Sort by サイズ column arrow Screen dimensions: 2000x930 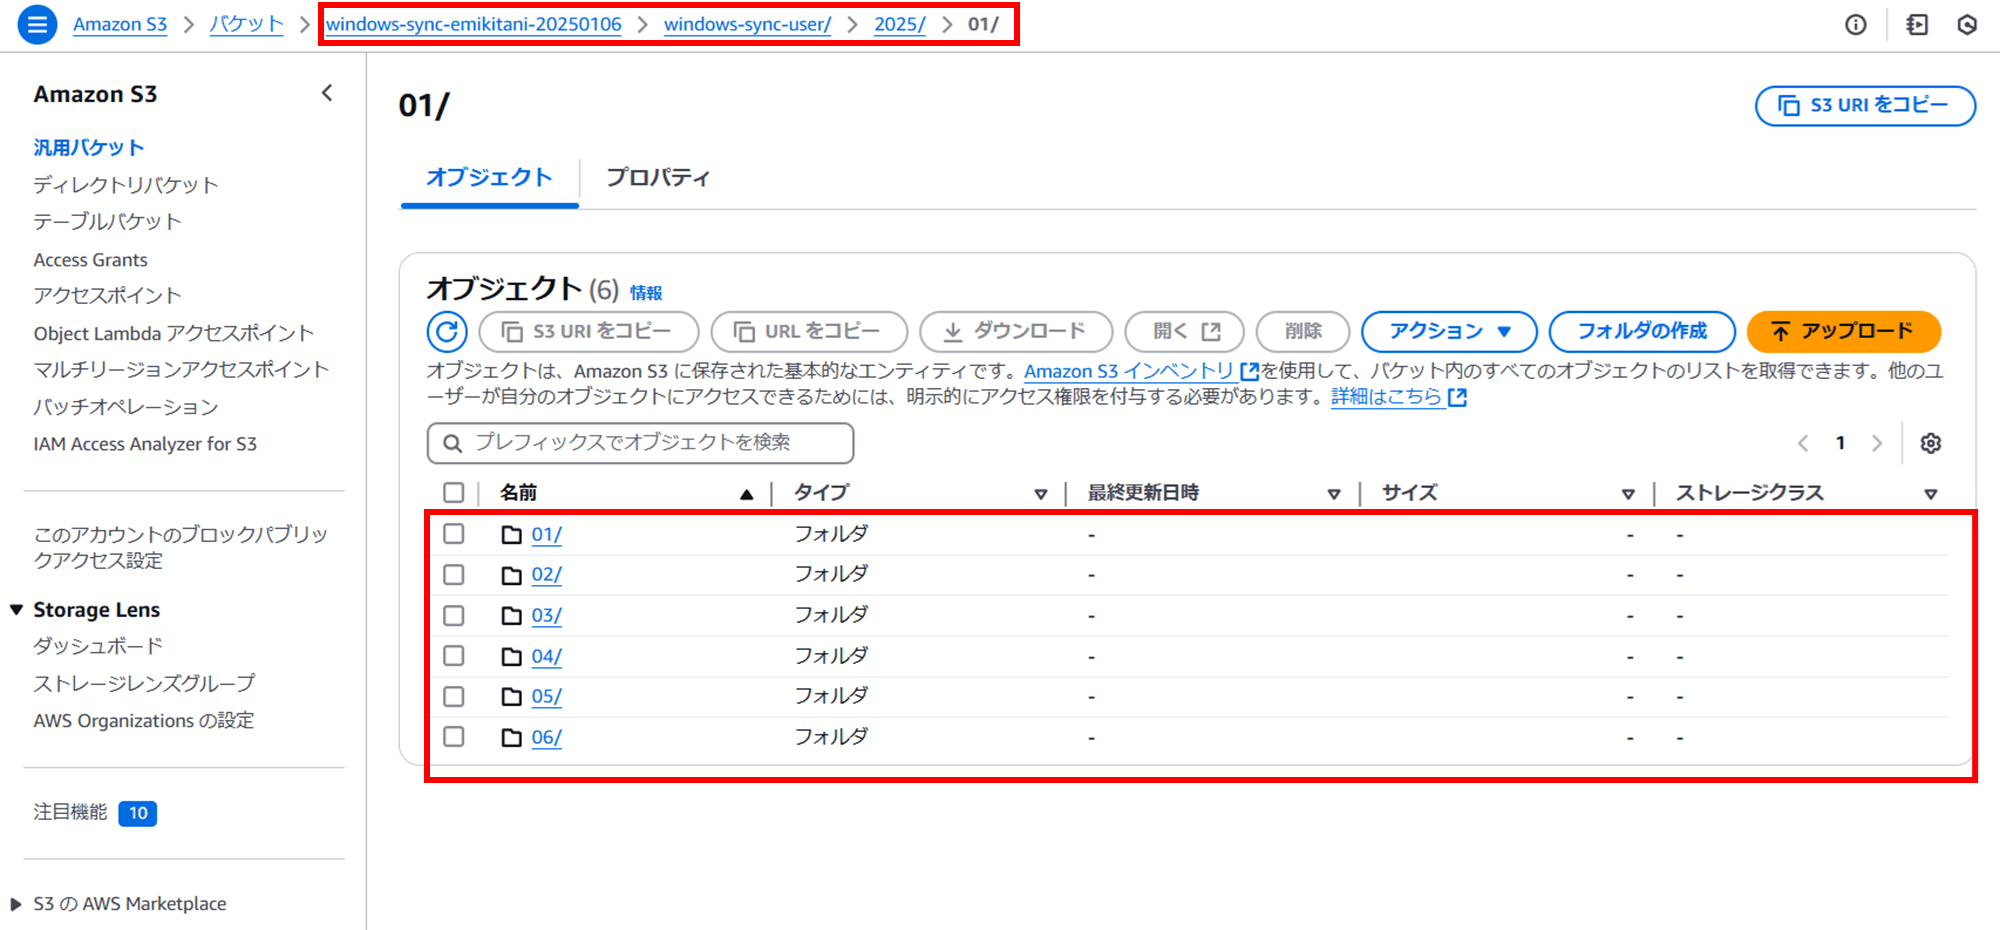tap(1628, 494)
